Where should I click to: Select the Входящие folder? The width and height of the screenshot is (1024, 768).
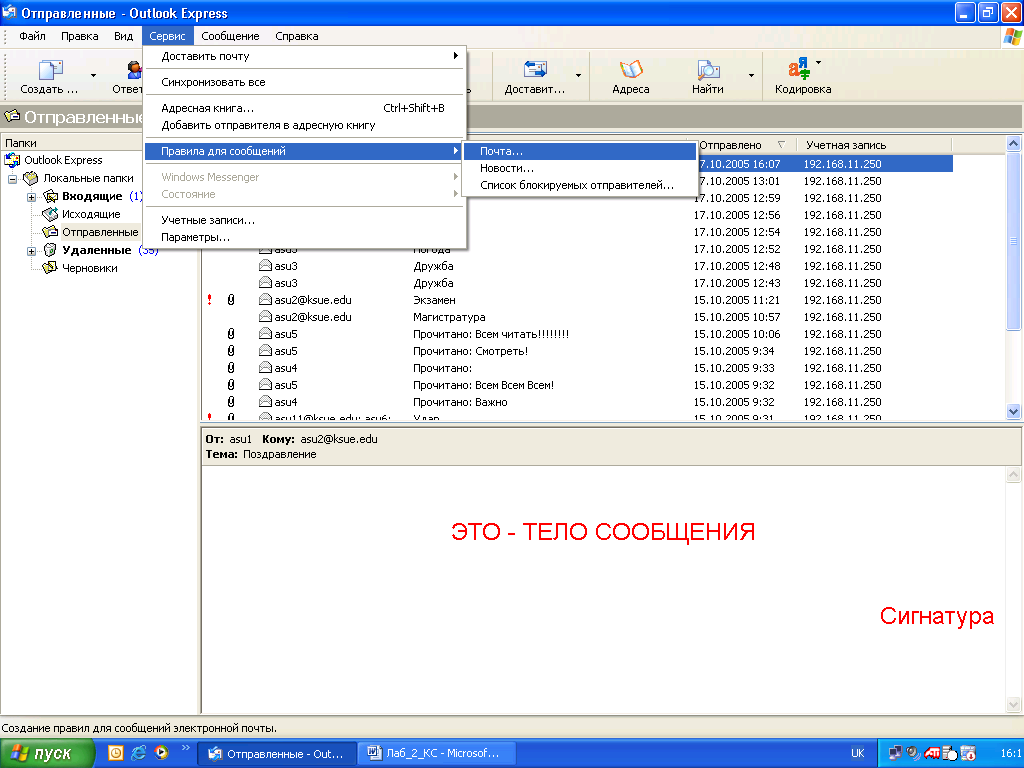(x=92, y=197)
